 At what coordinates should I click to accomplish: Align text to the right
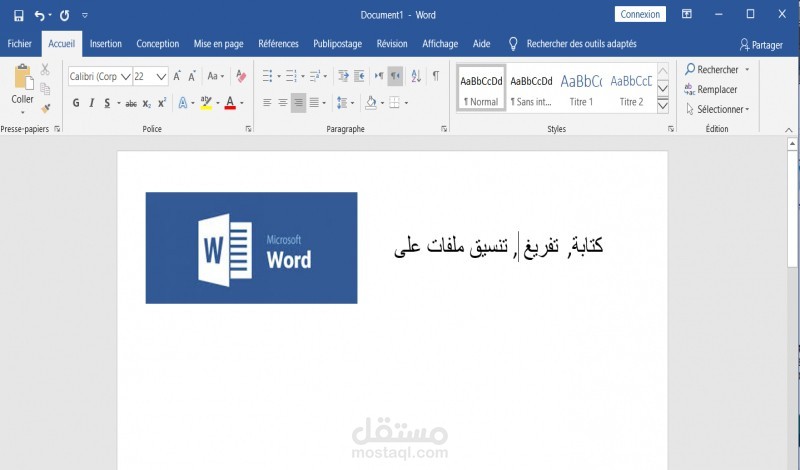pos(298,103)
